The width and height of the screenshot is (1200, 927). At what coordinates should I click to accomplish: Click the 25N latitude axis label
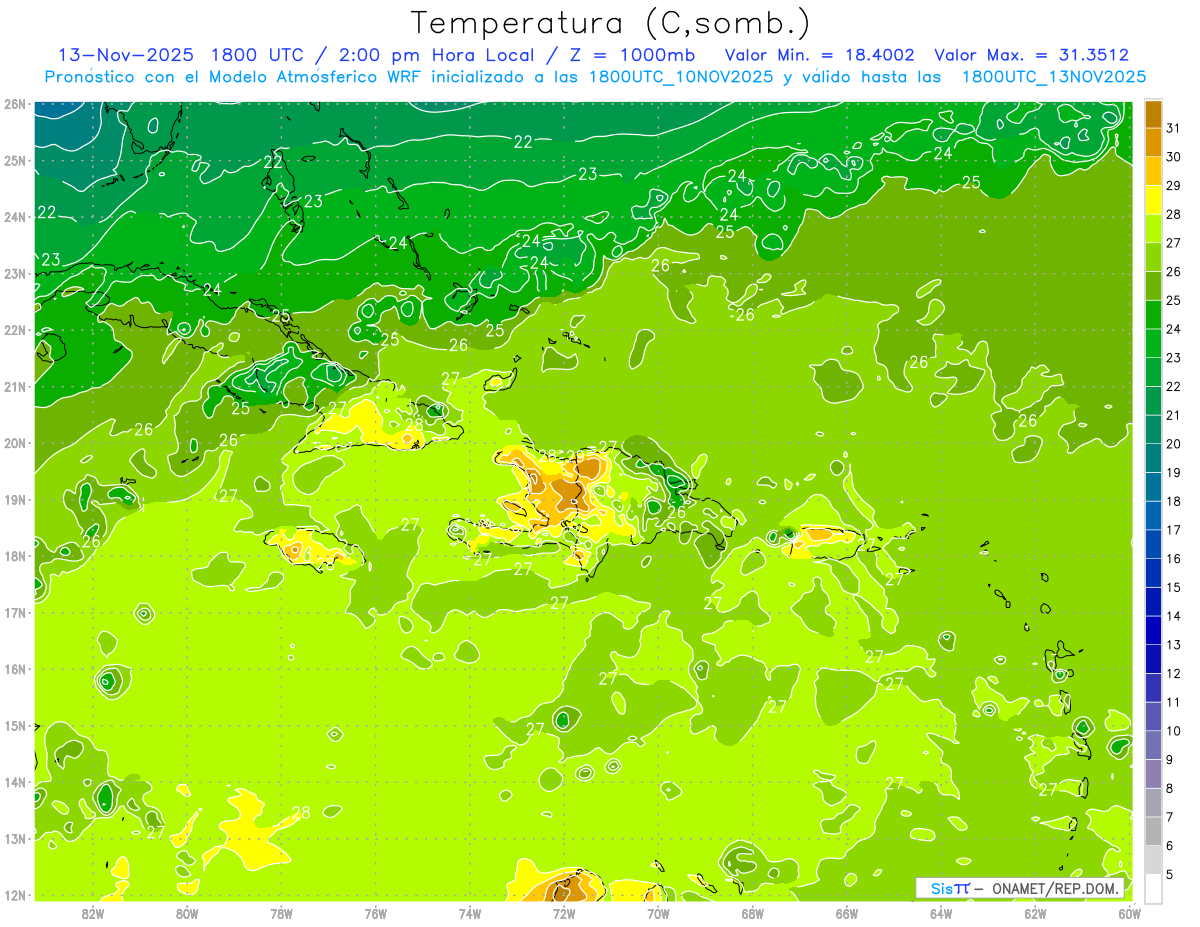coord(14,161)
